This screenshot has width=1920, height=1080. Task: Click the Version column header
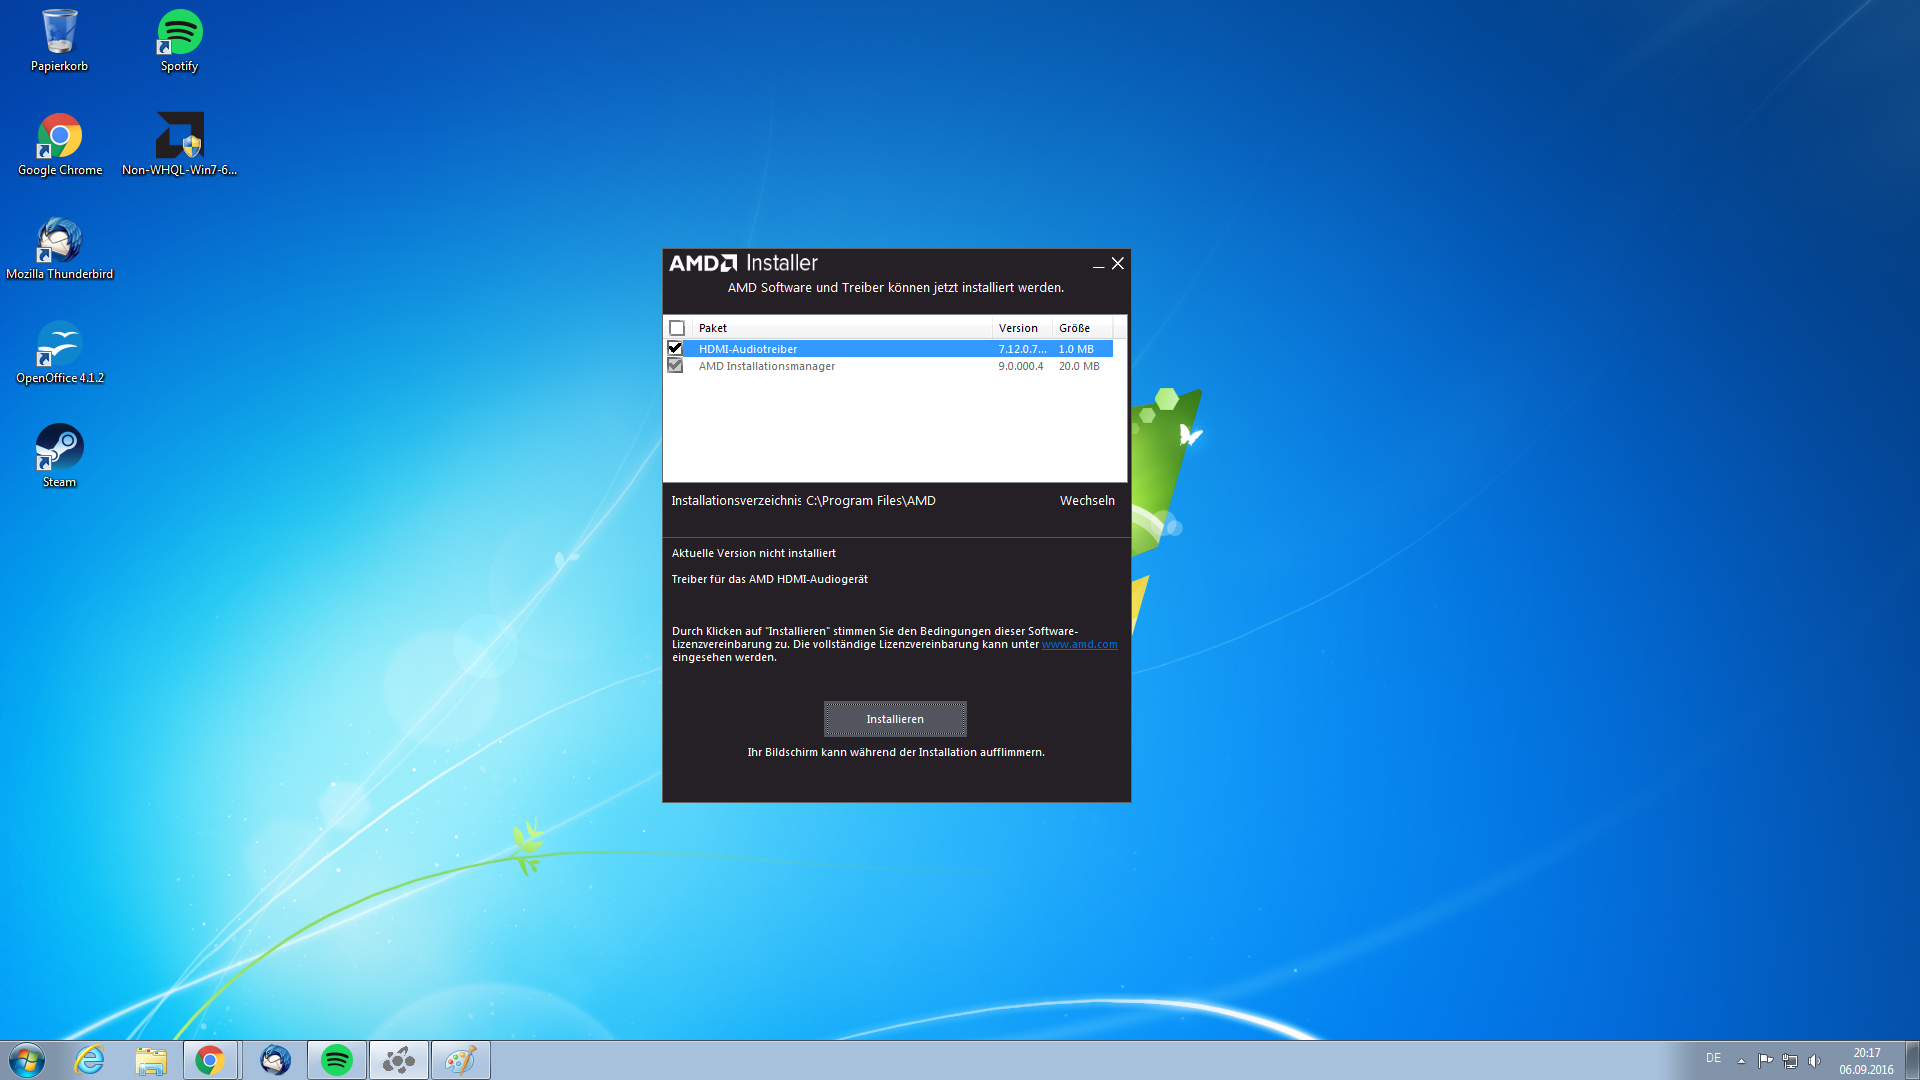coord(1018,328)
